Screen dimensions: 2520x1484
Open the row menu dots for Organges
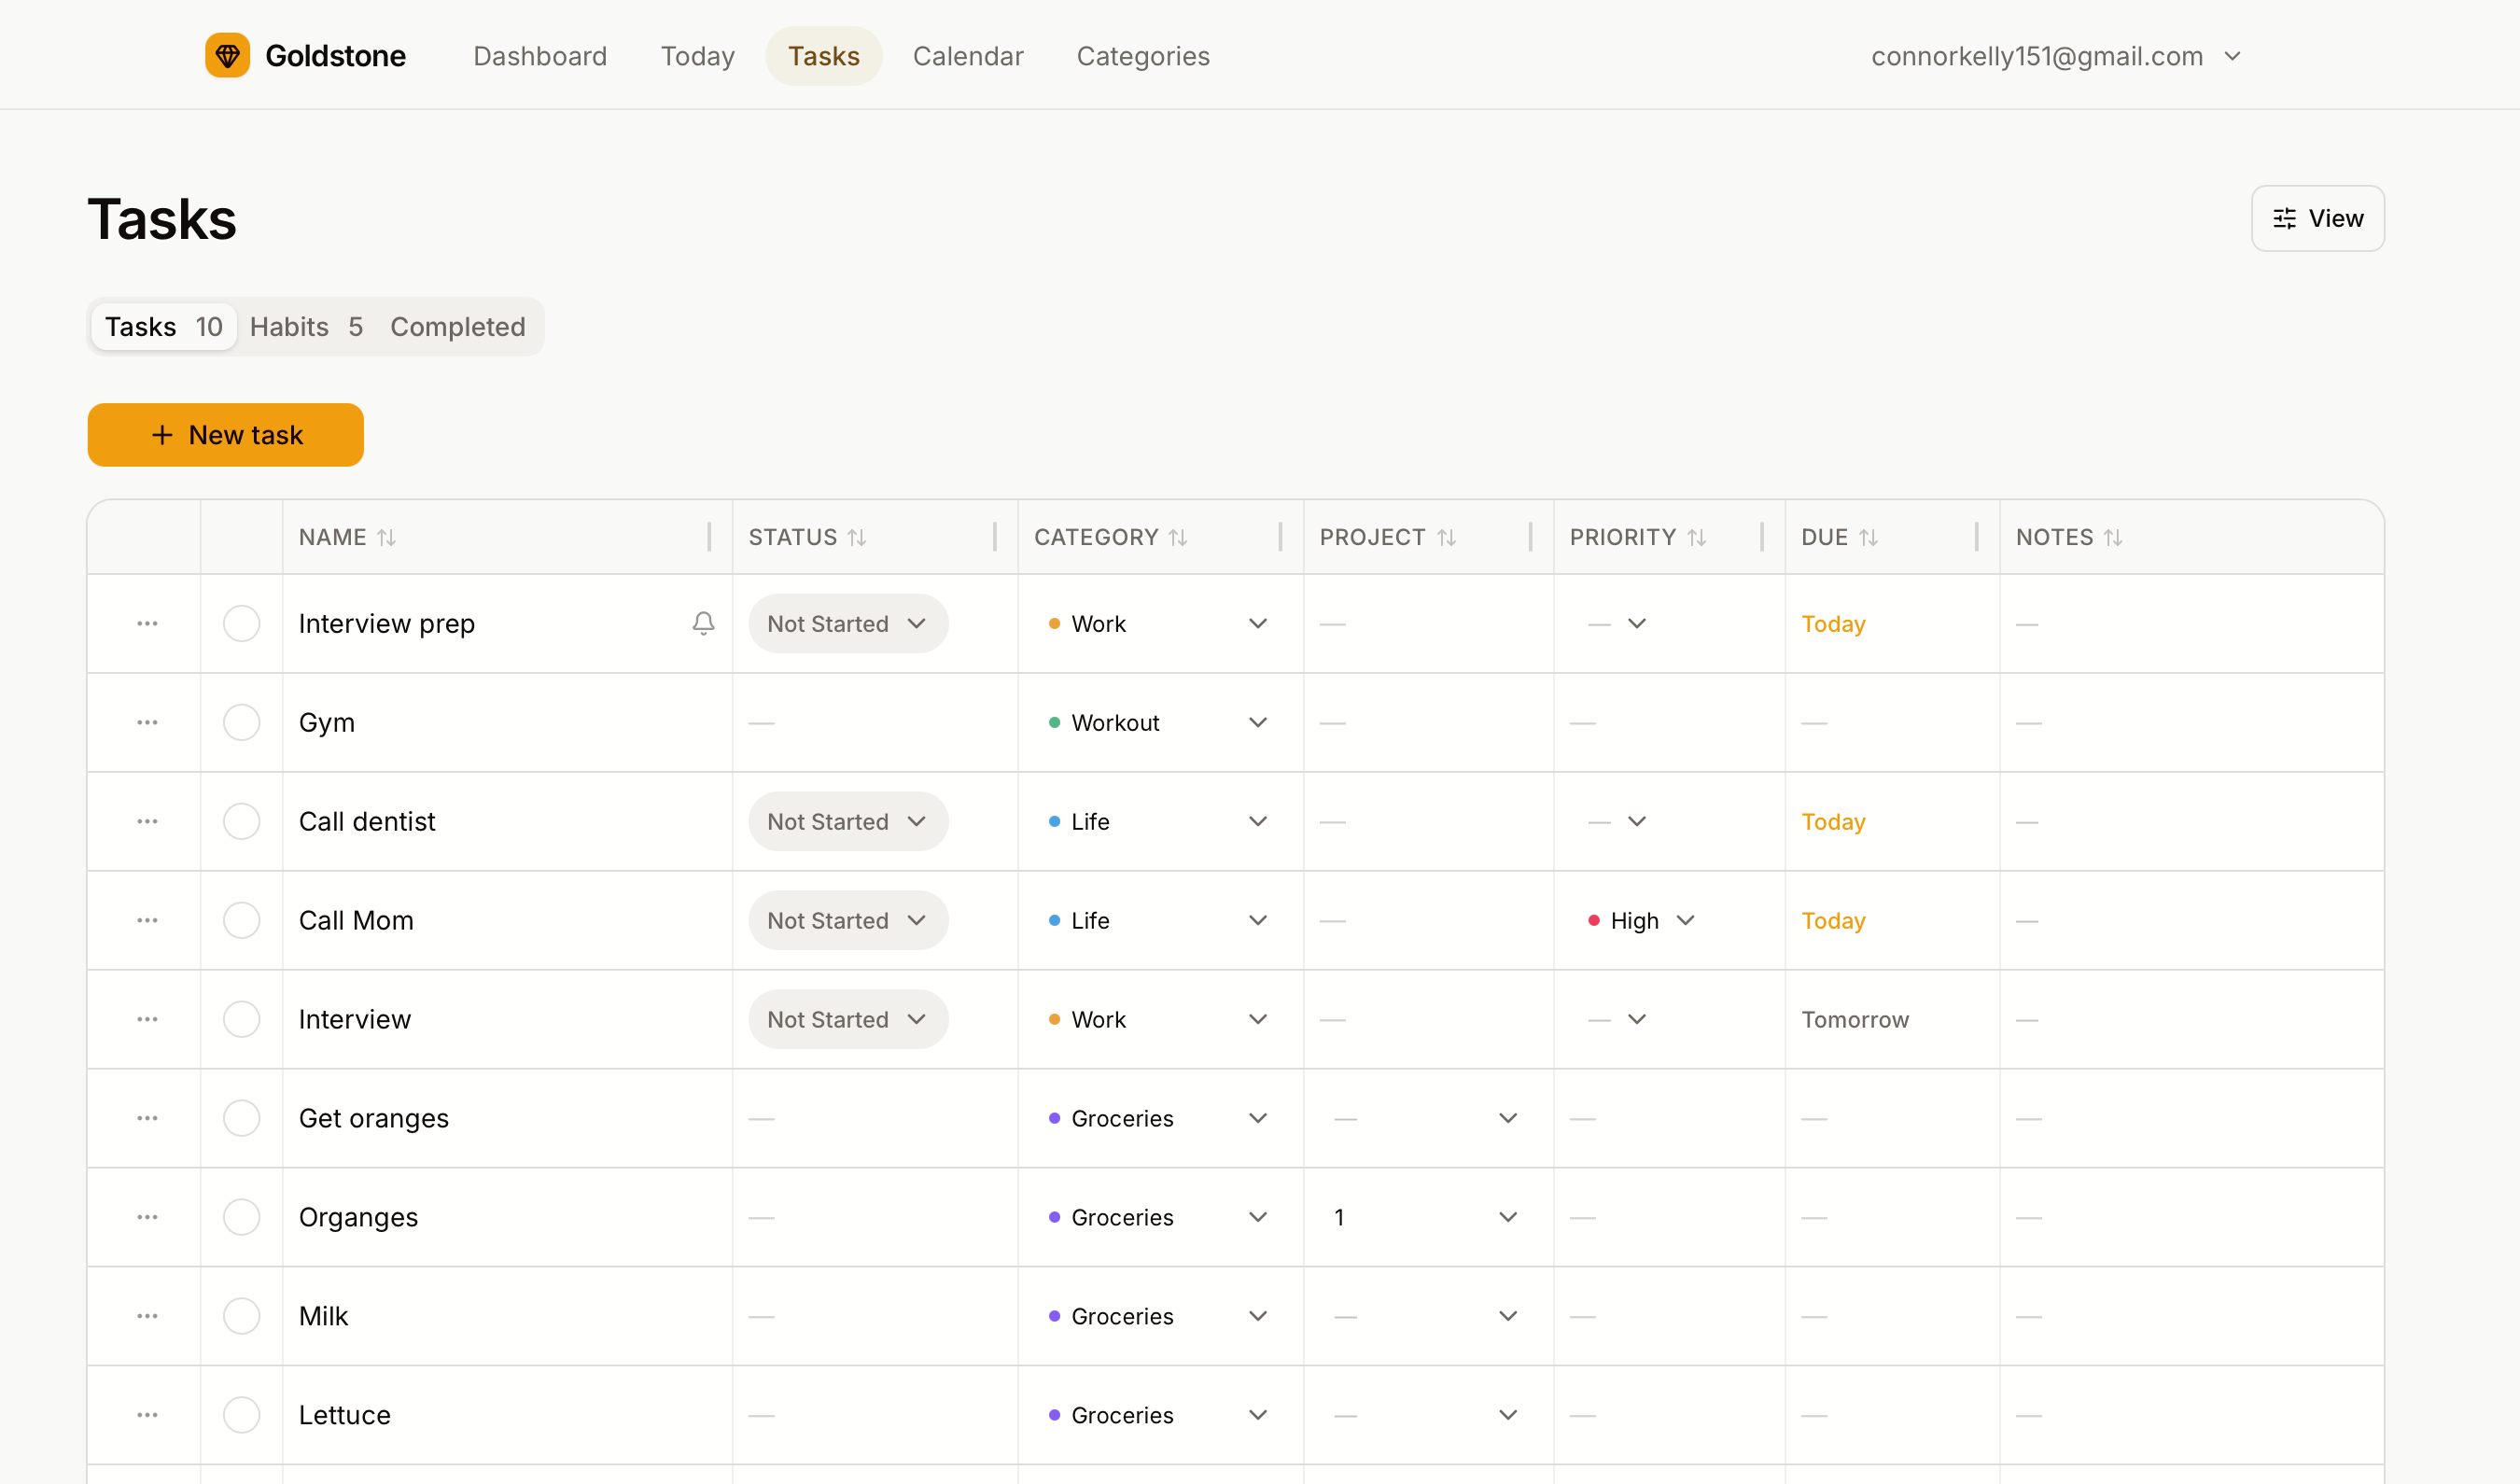click(x=147, y=1217)
